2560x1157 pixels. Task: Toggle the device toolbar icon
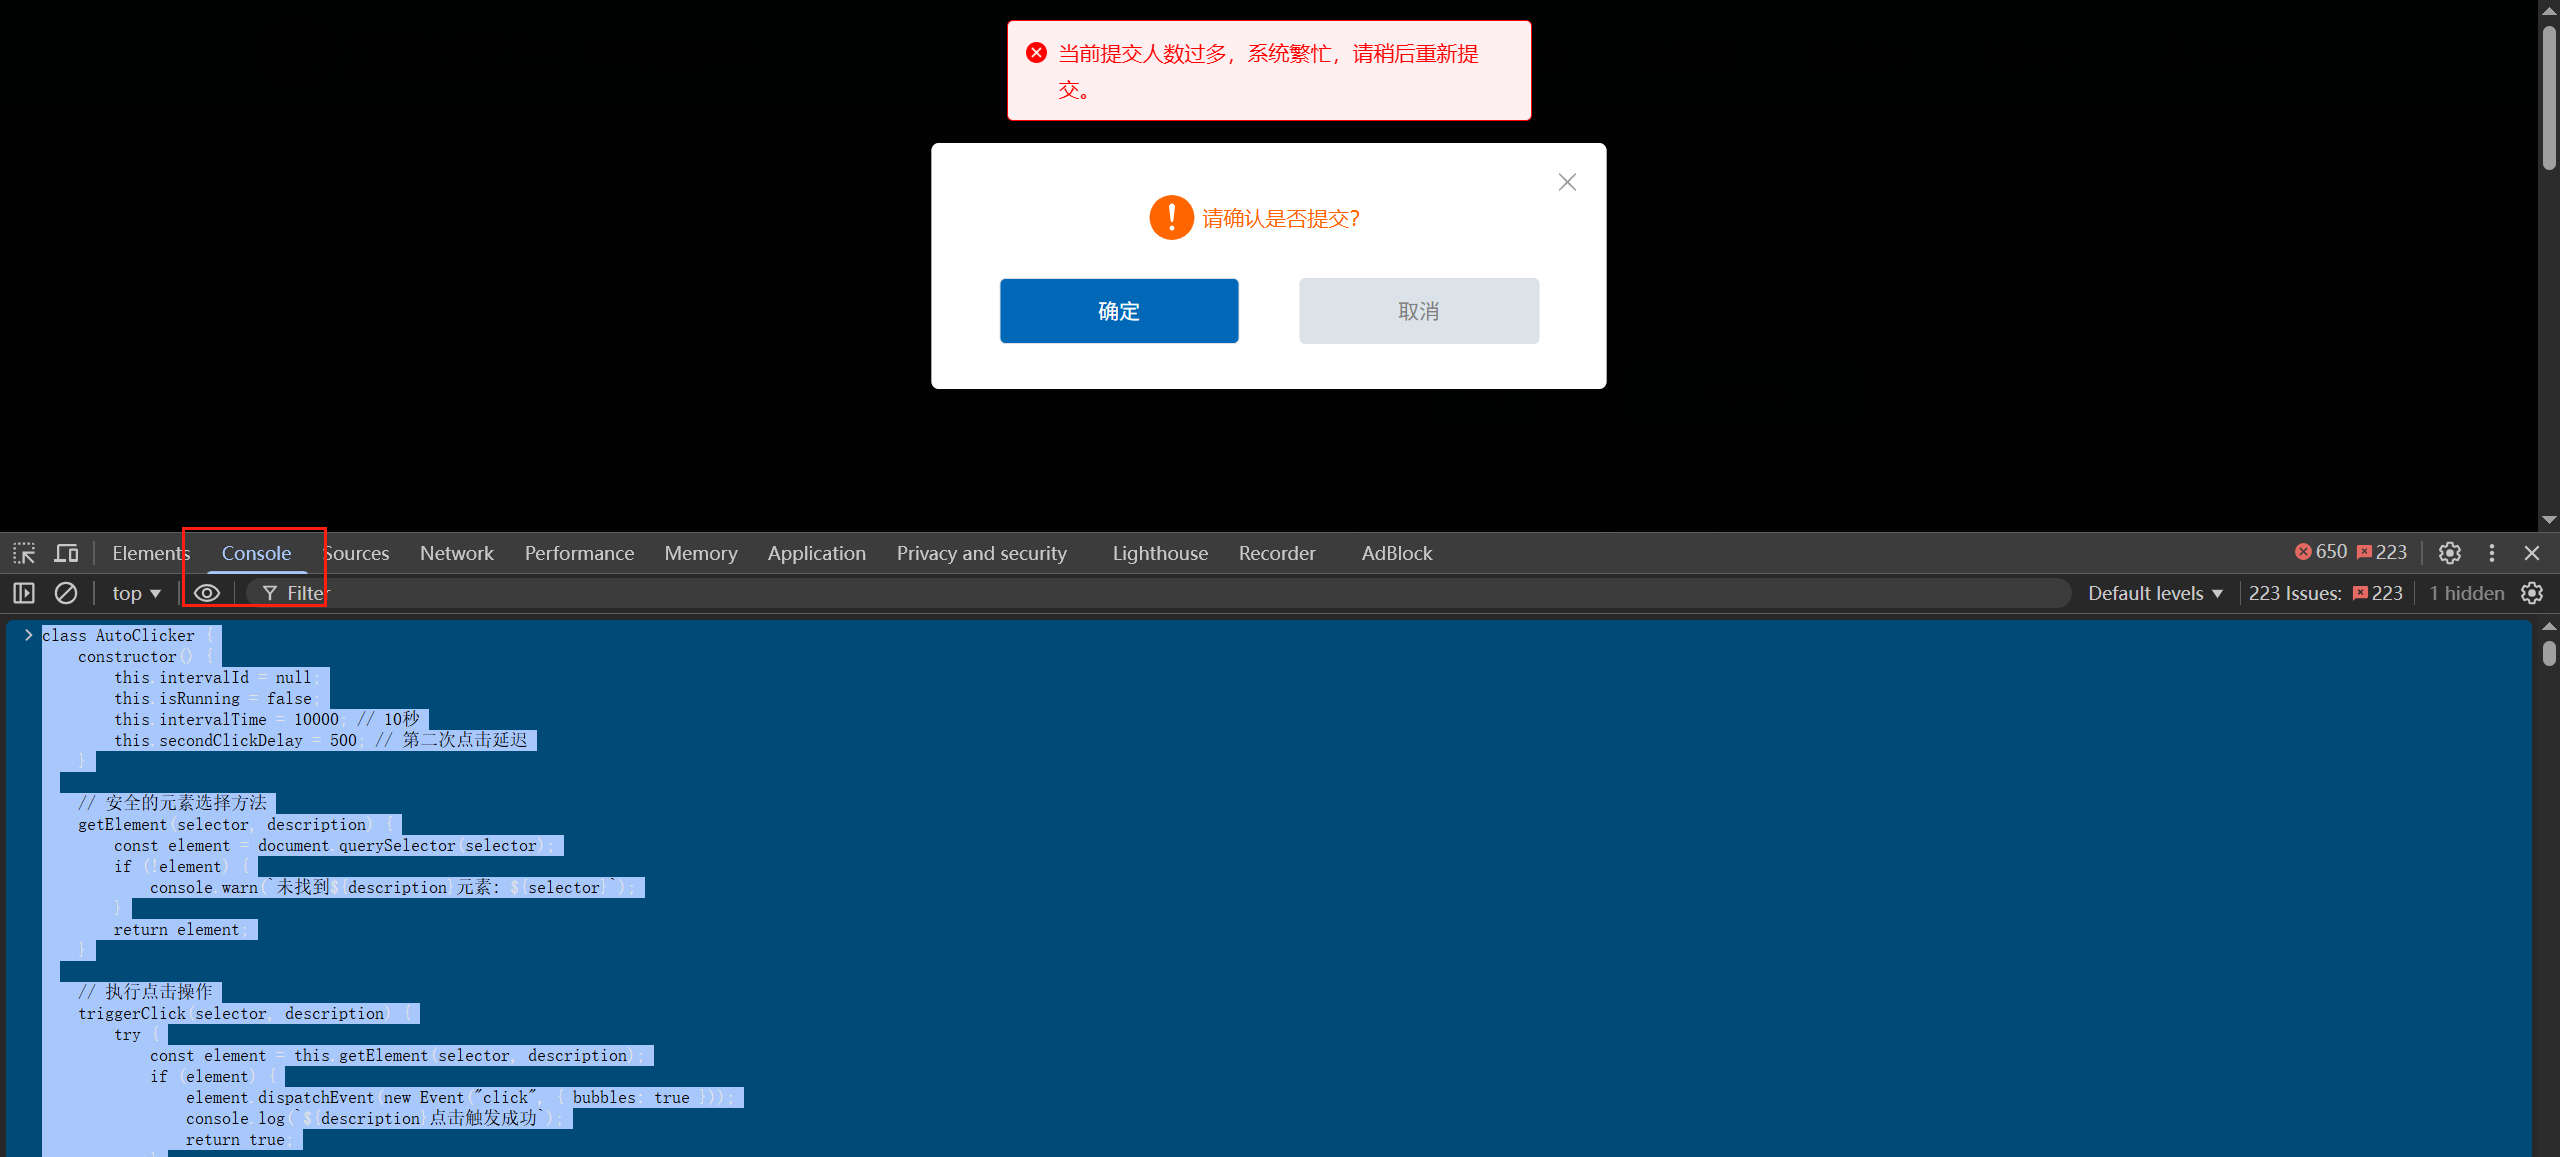tap(66, 553)
